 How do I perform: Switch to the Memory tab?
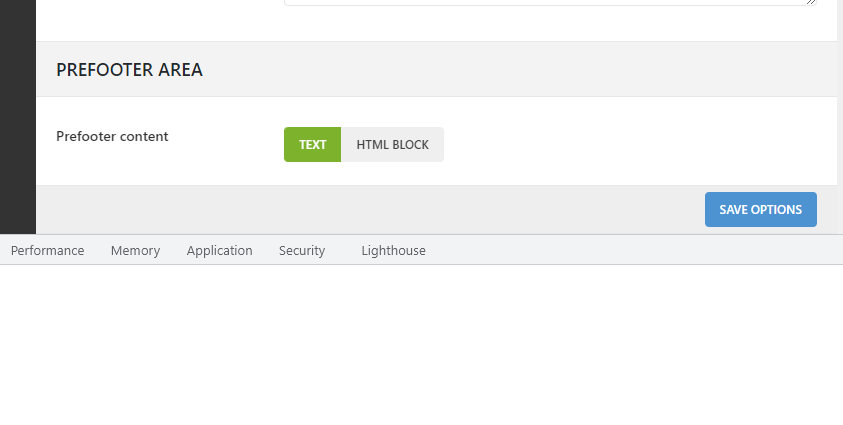point(135,251)
